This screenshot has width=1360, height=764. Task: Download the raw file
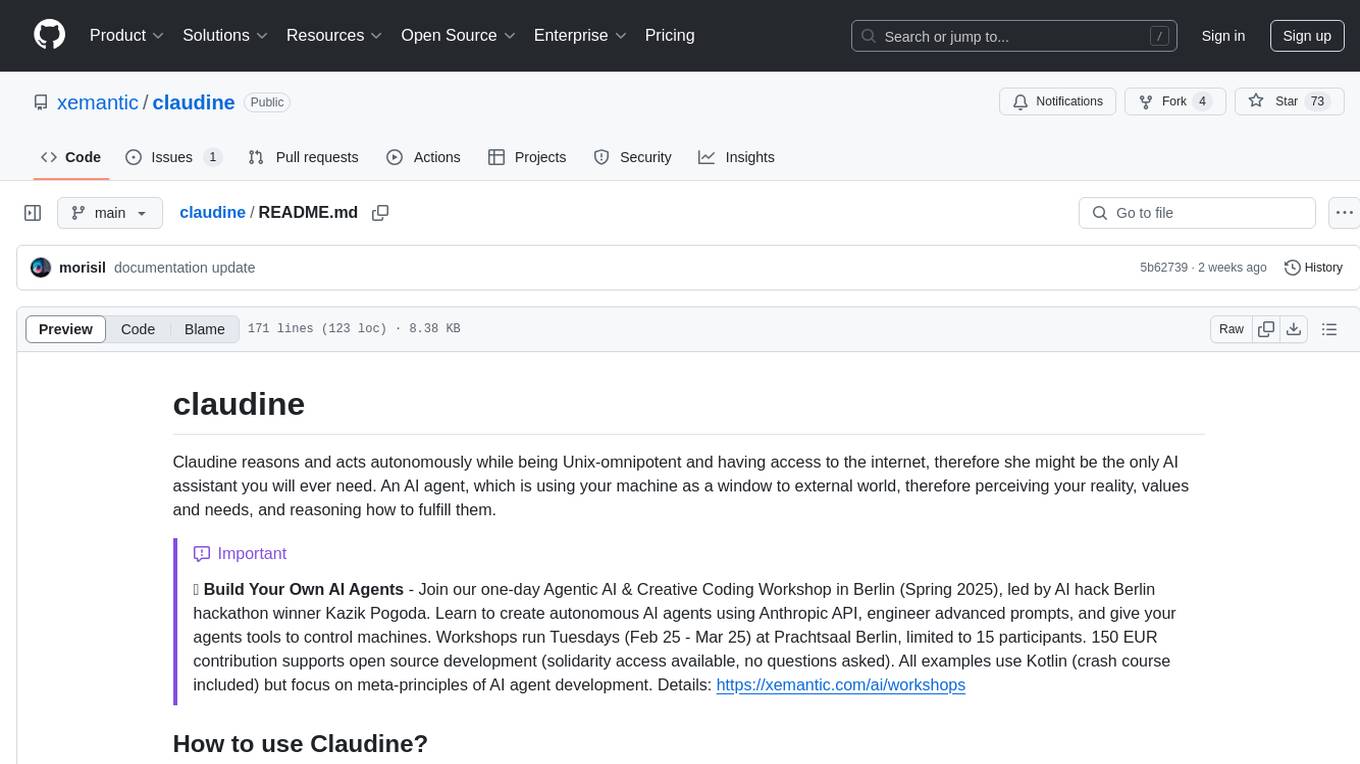click(x=1294, y=329)
